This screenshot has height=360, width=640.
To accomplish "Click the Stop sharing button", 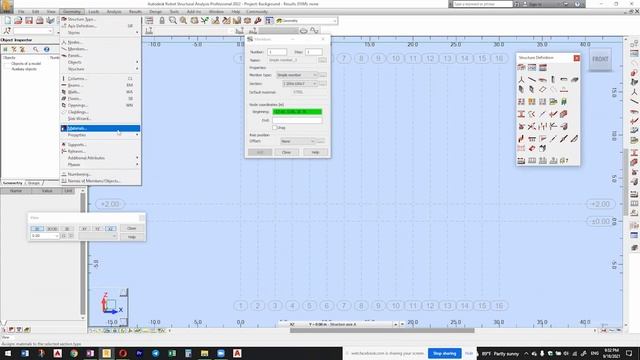I will [x=444, y=353].
